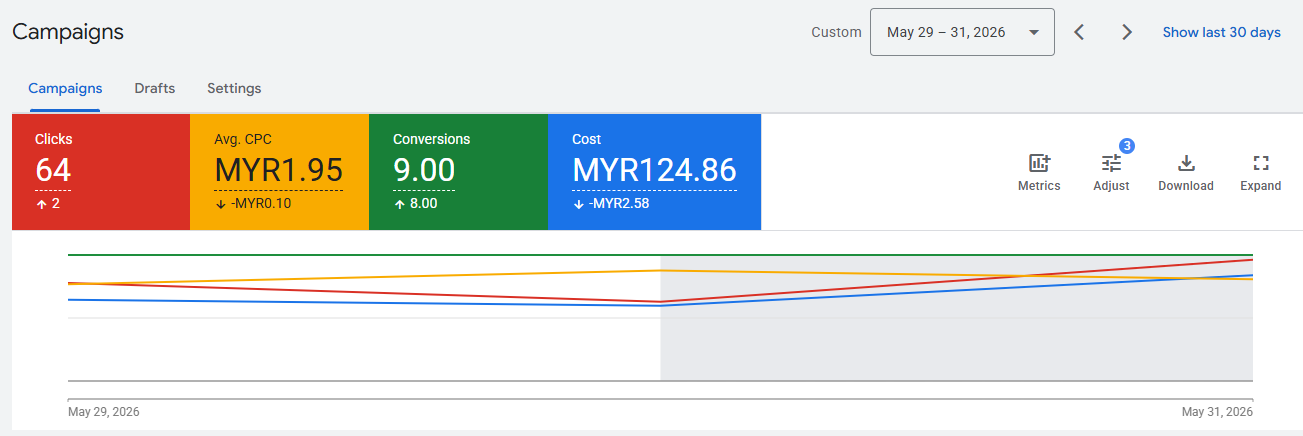
Task: Click the 8.00 conversions change
Action: [x=415, y=204]
